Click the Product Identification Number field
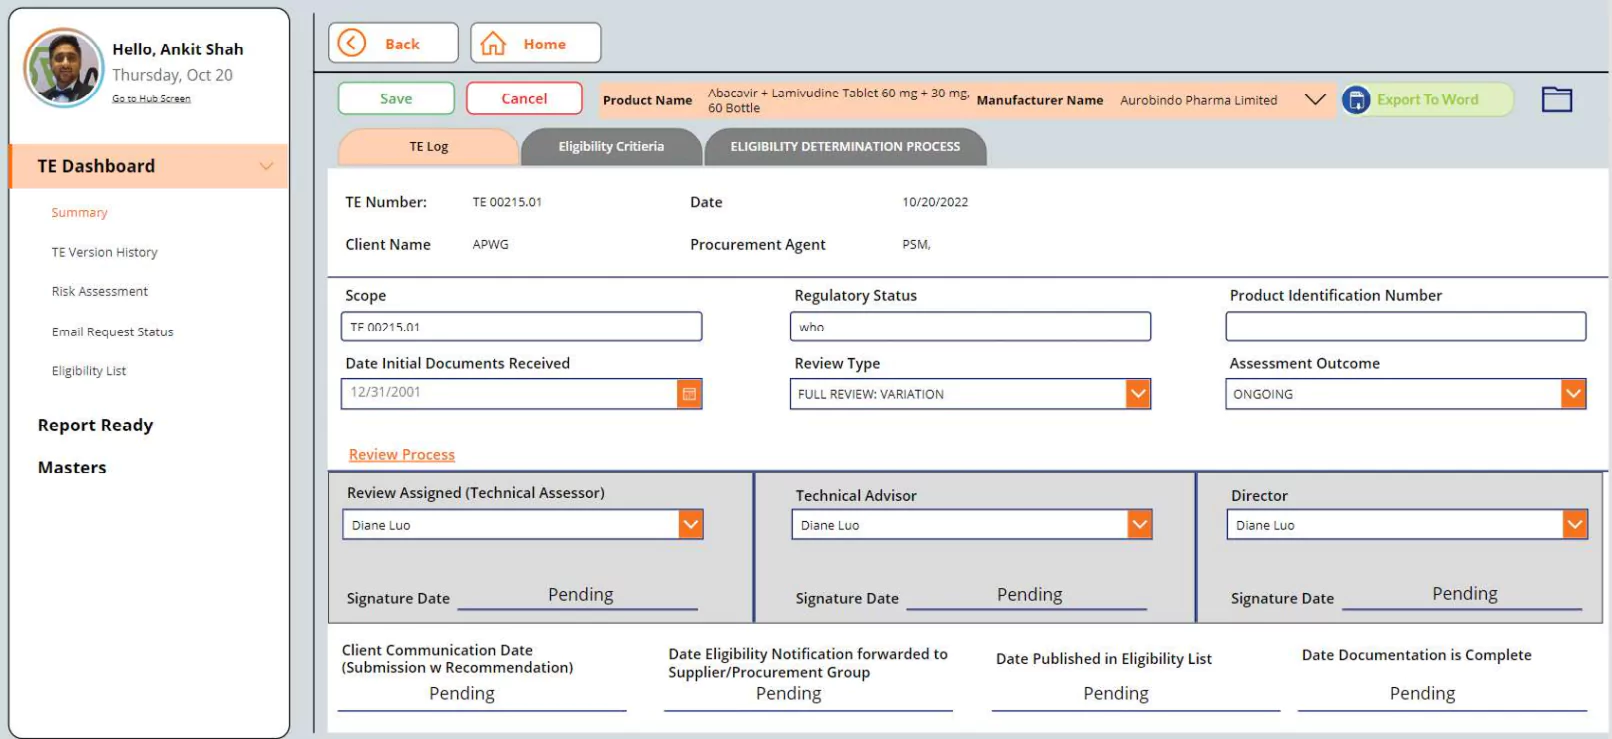The width and height of the screenshot is (1612, 739). click(x=1405, y=327)
